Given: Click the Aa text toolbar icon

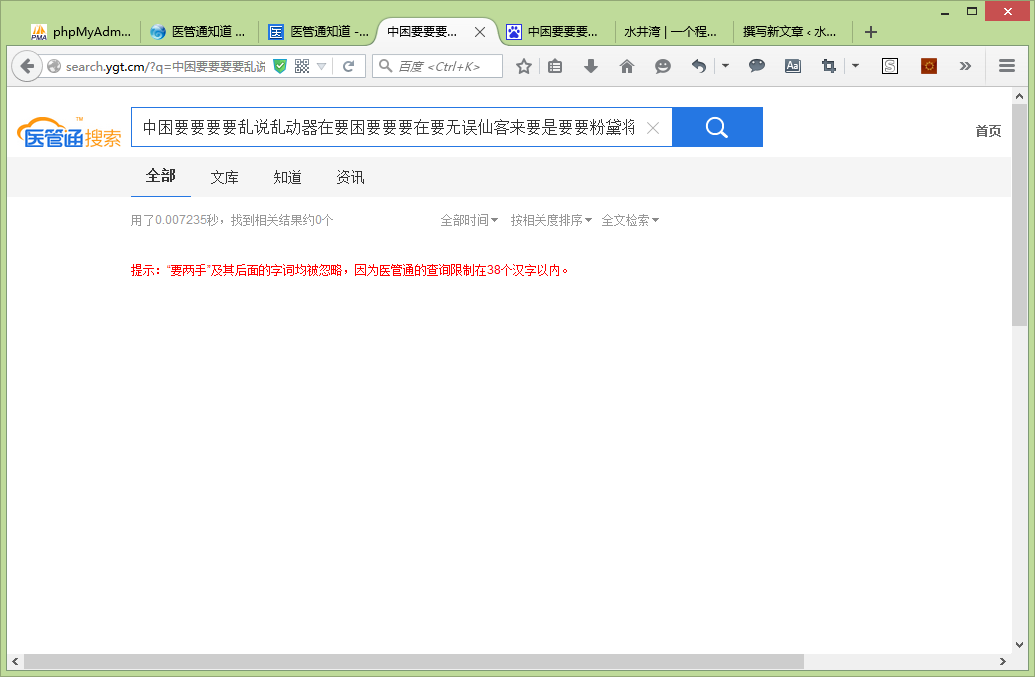Looking at the screenshot, I should tap(793, 66).
